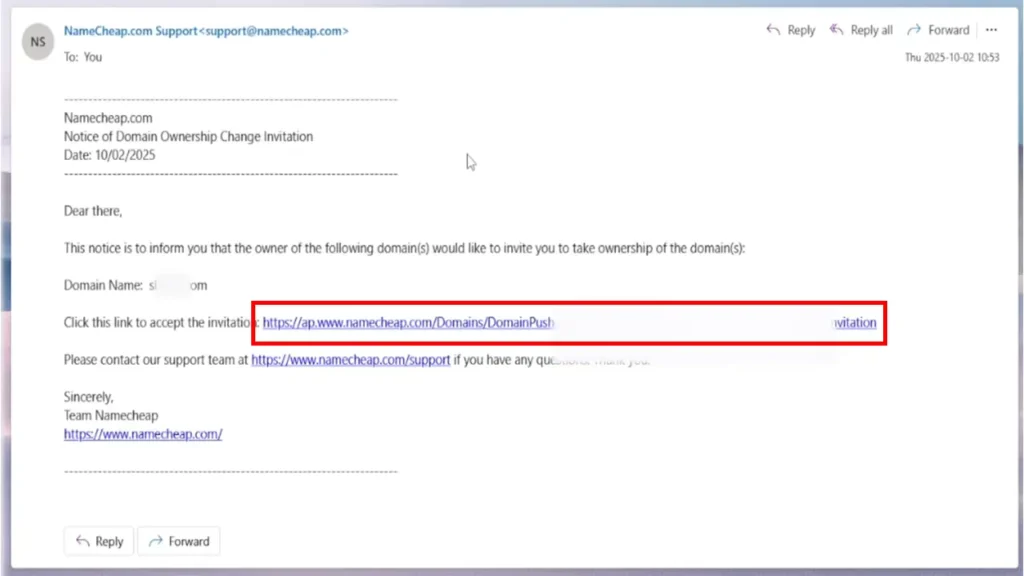Forward the email from the top toolbar
The width and height of the screenshot is (1024, 576).
point(938,30)
